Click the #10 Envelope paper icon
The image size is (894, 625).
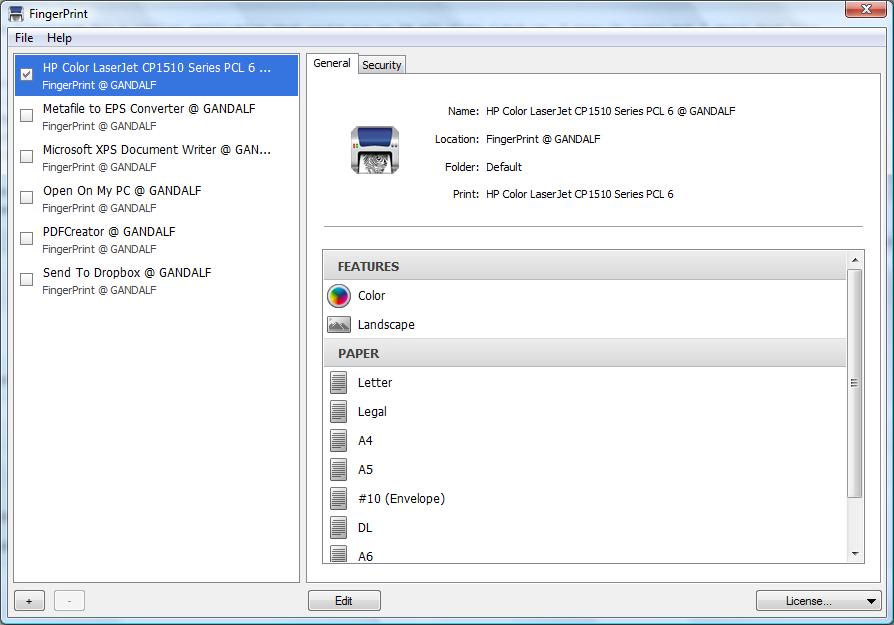point(339,499)
